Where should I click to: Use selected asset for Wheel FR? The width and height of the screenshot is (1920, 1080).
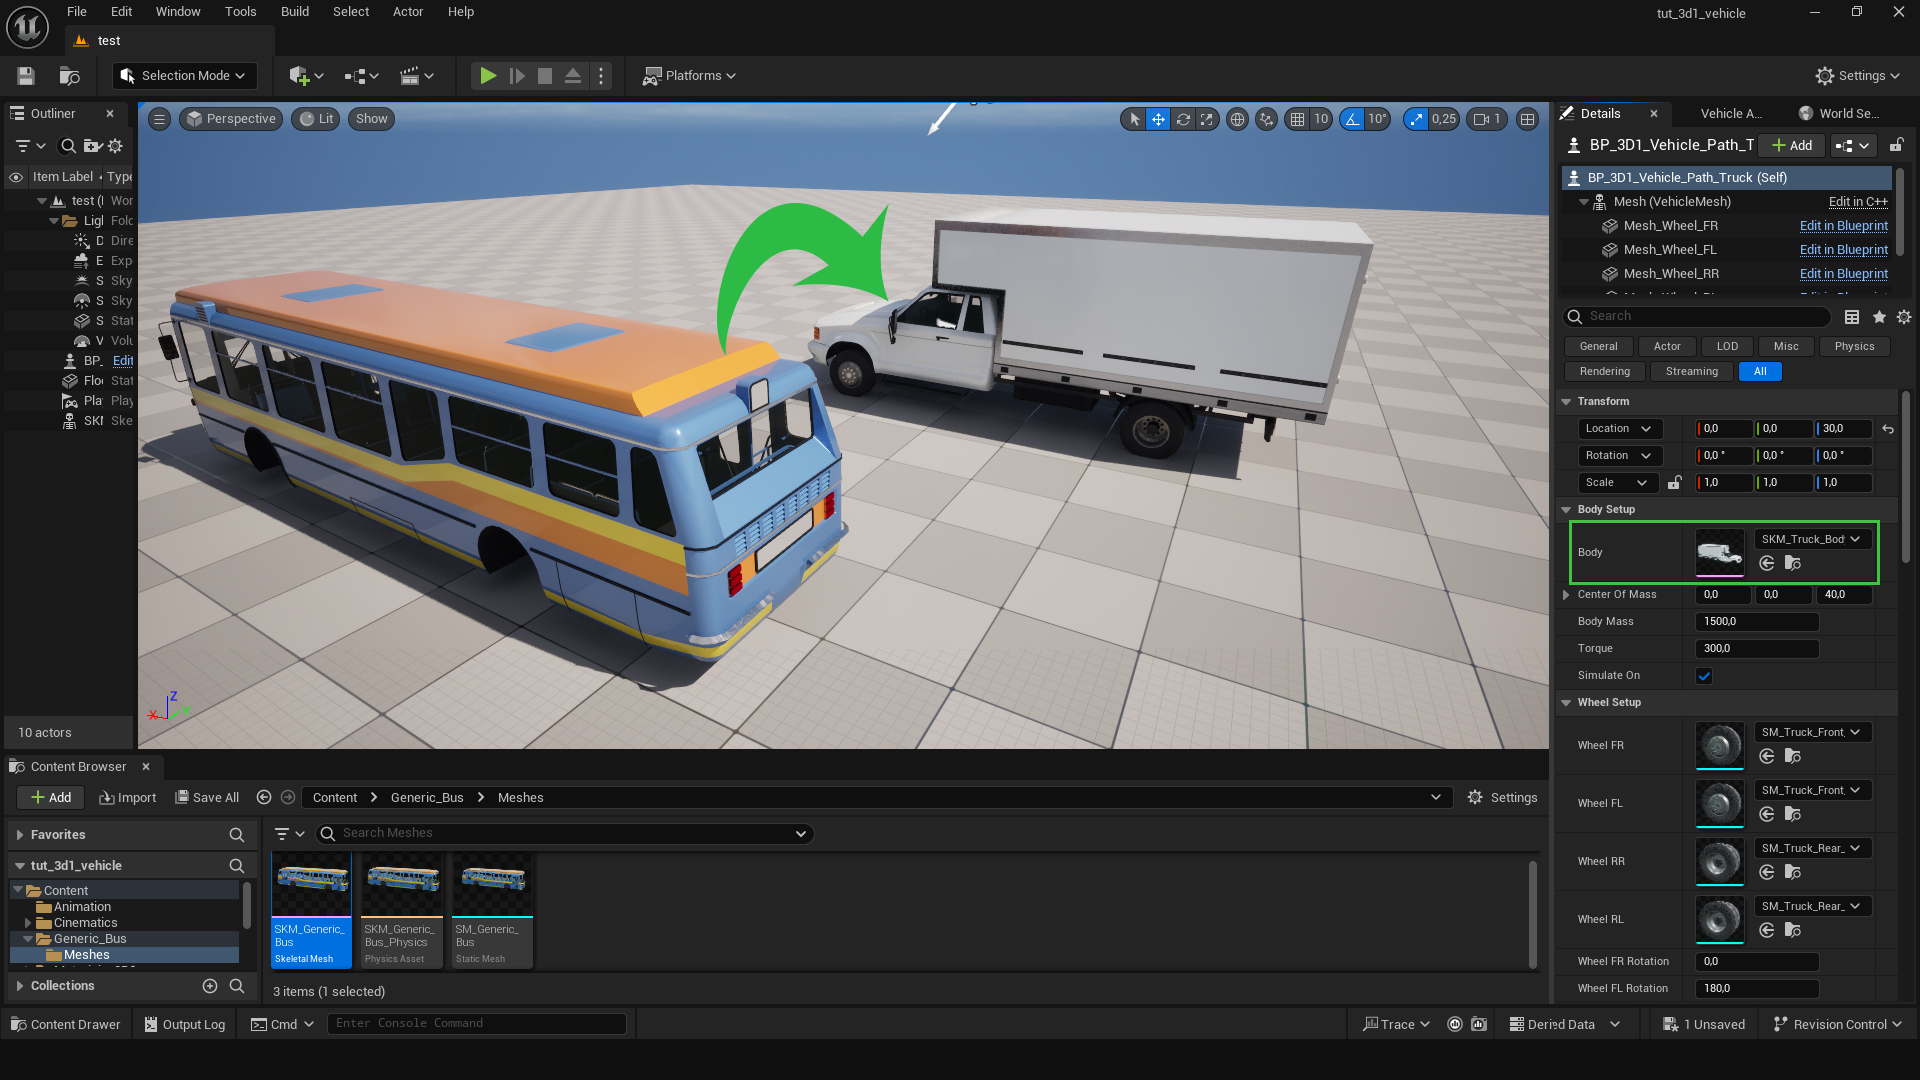point(1767,757)
